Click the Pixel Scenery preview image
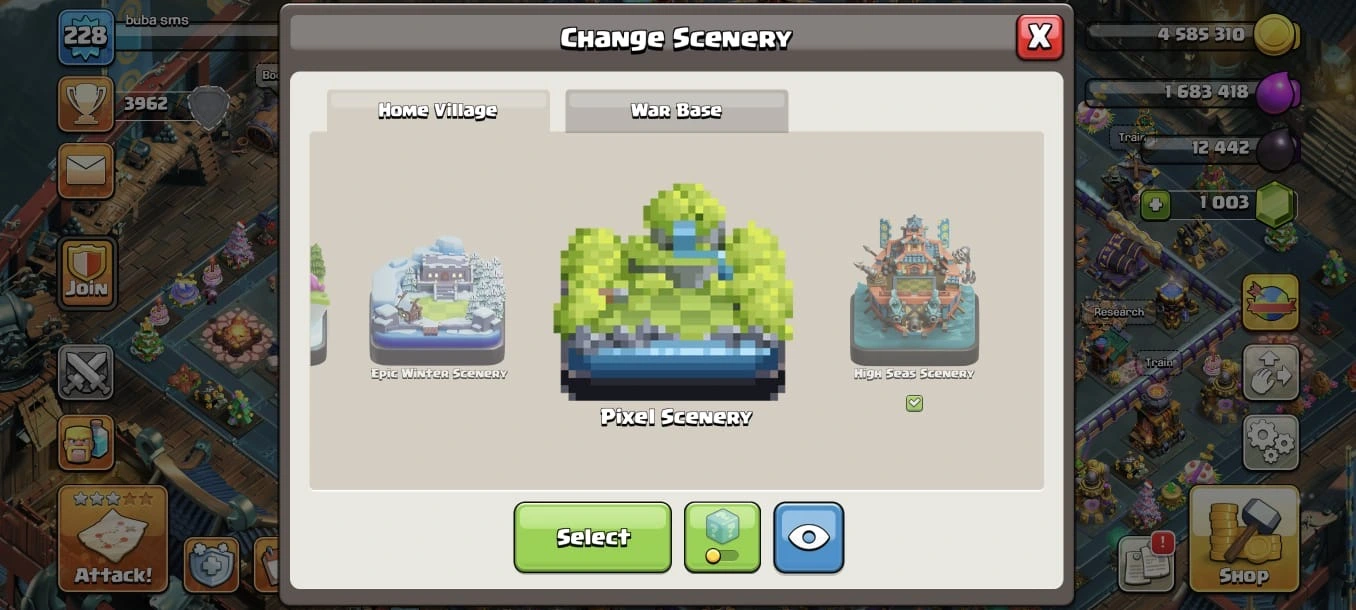Image resolution: width=1356 pixels, height=610 pixels. (676, 292)
